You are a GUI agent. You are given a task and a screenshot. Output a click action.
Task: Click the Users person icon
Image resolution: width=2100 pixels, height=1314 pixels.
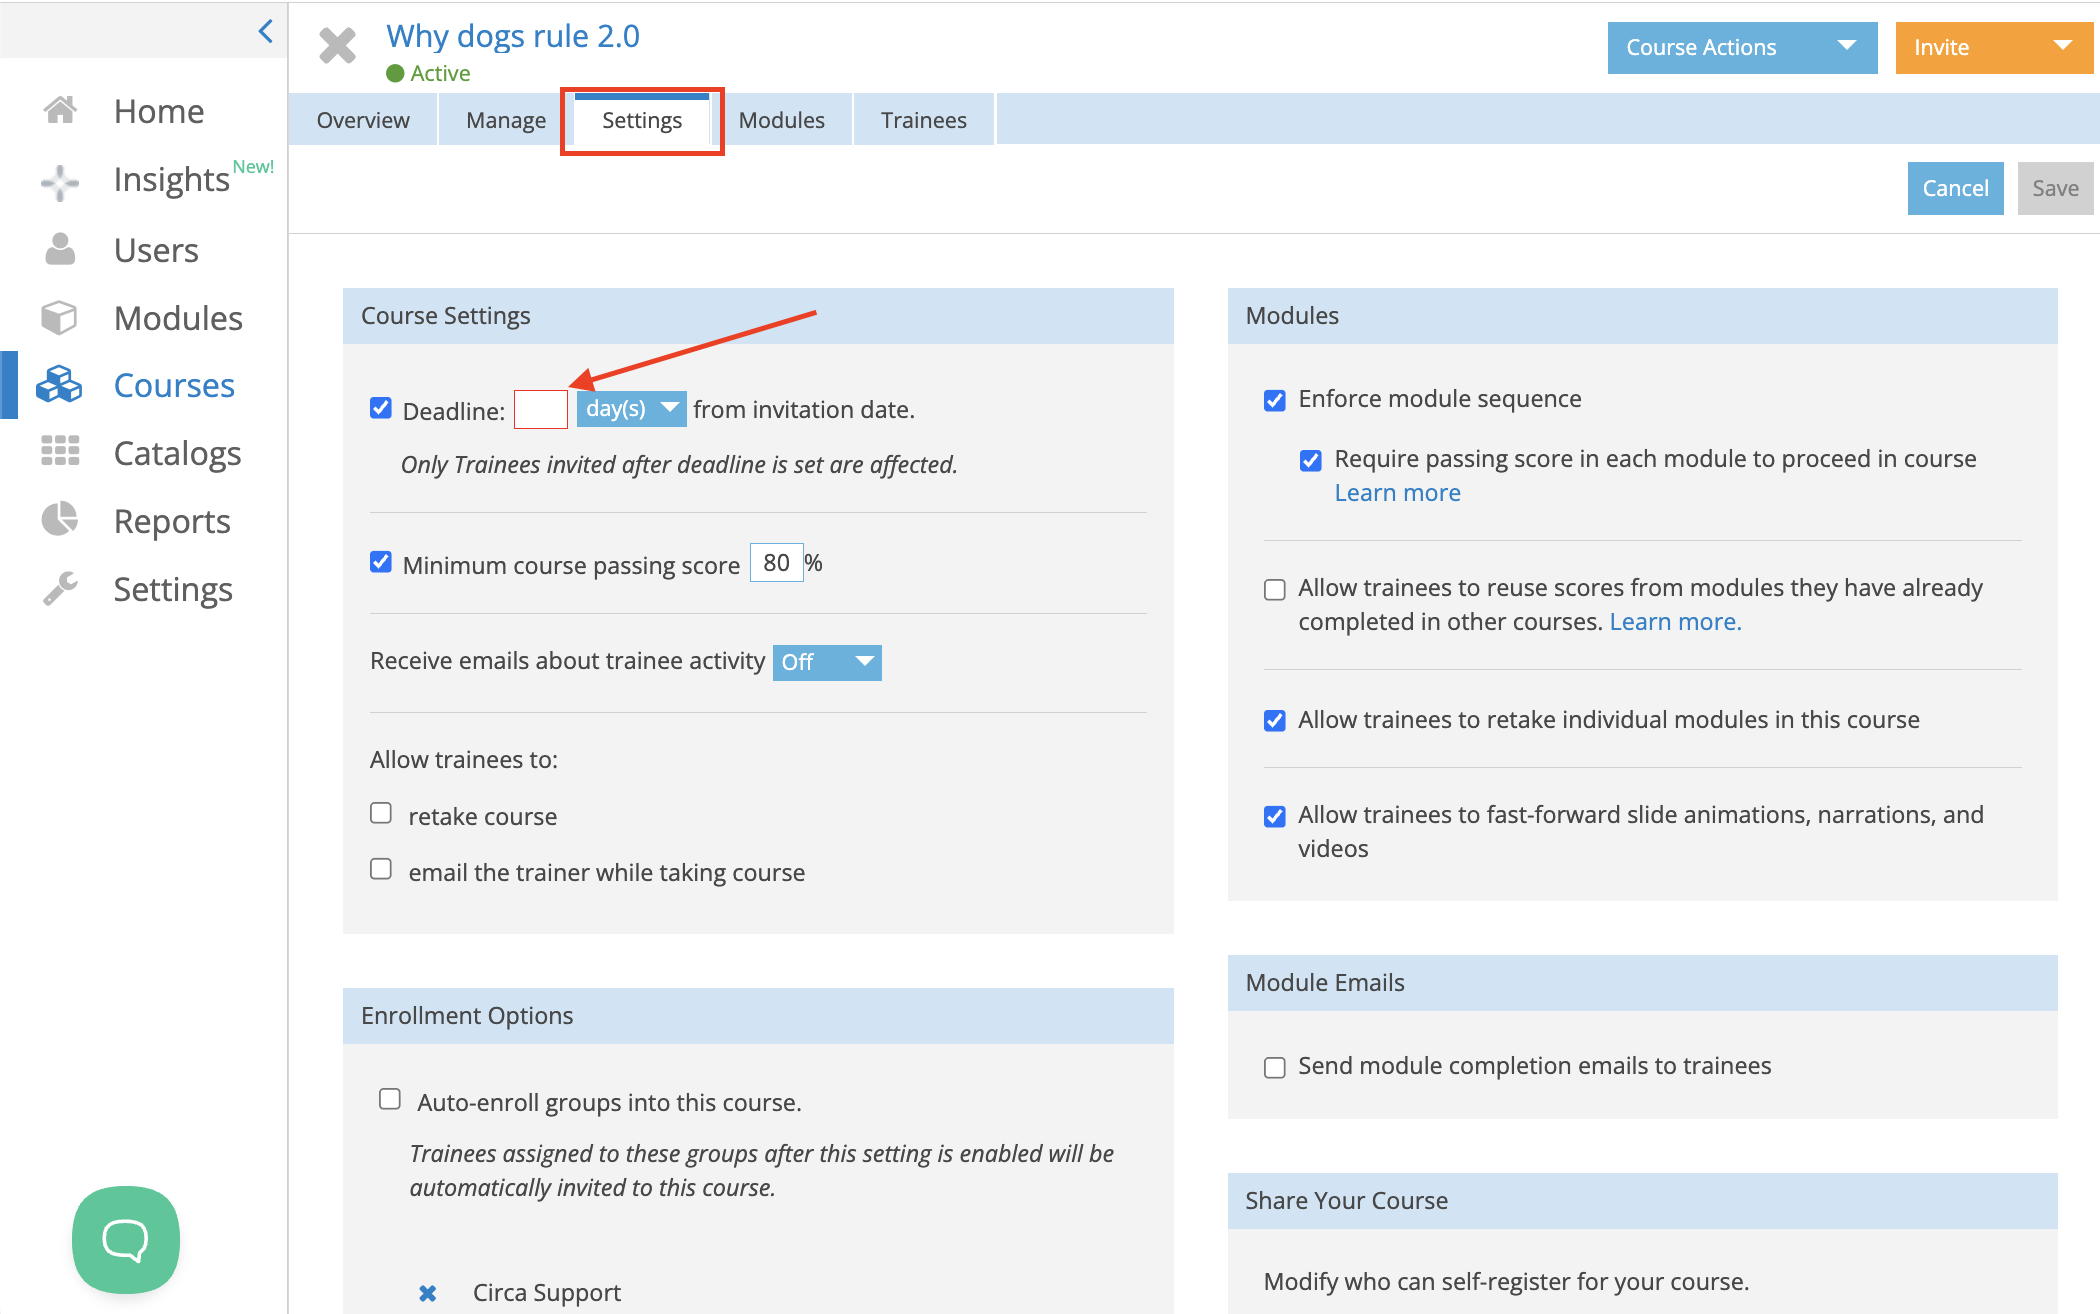point(60,249)
